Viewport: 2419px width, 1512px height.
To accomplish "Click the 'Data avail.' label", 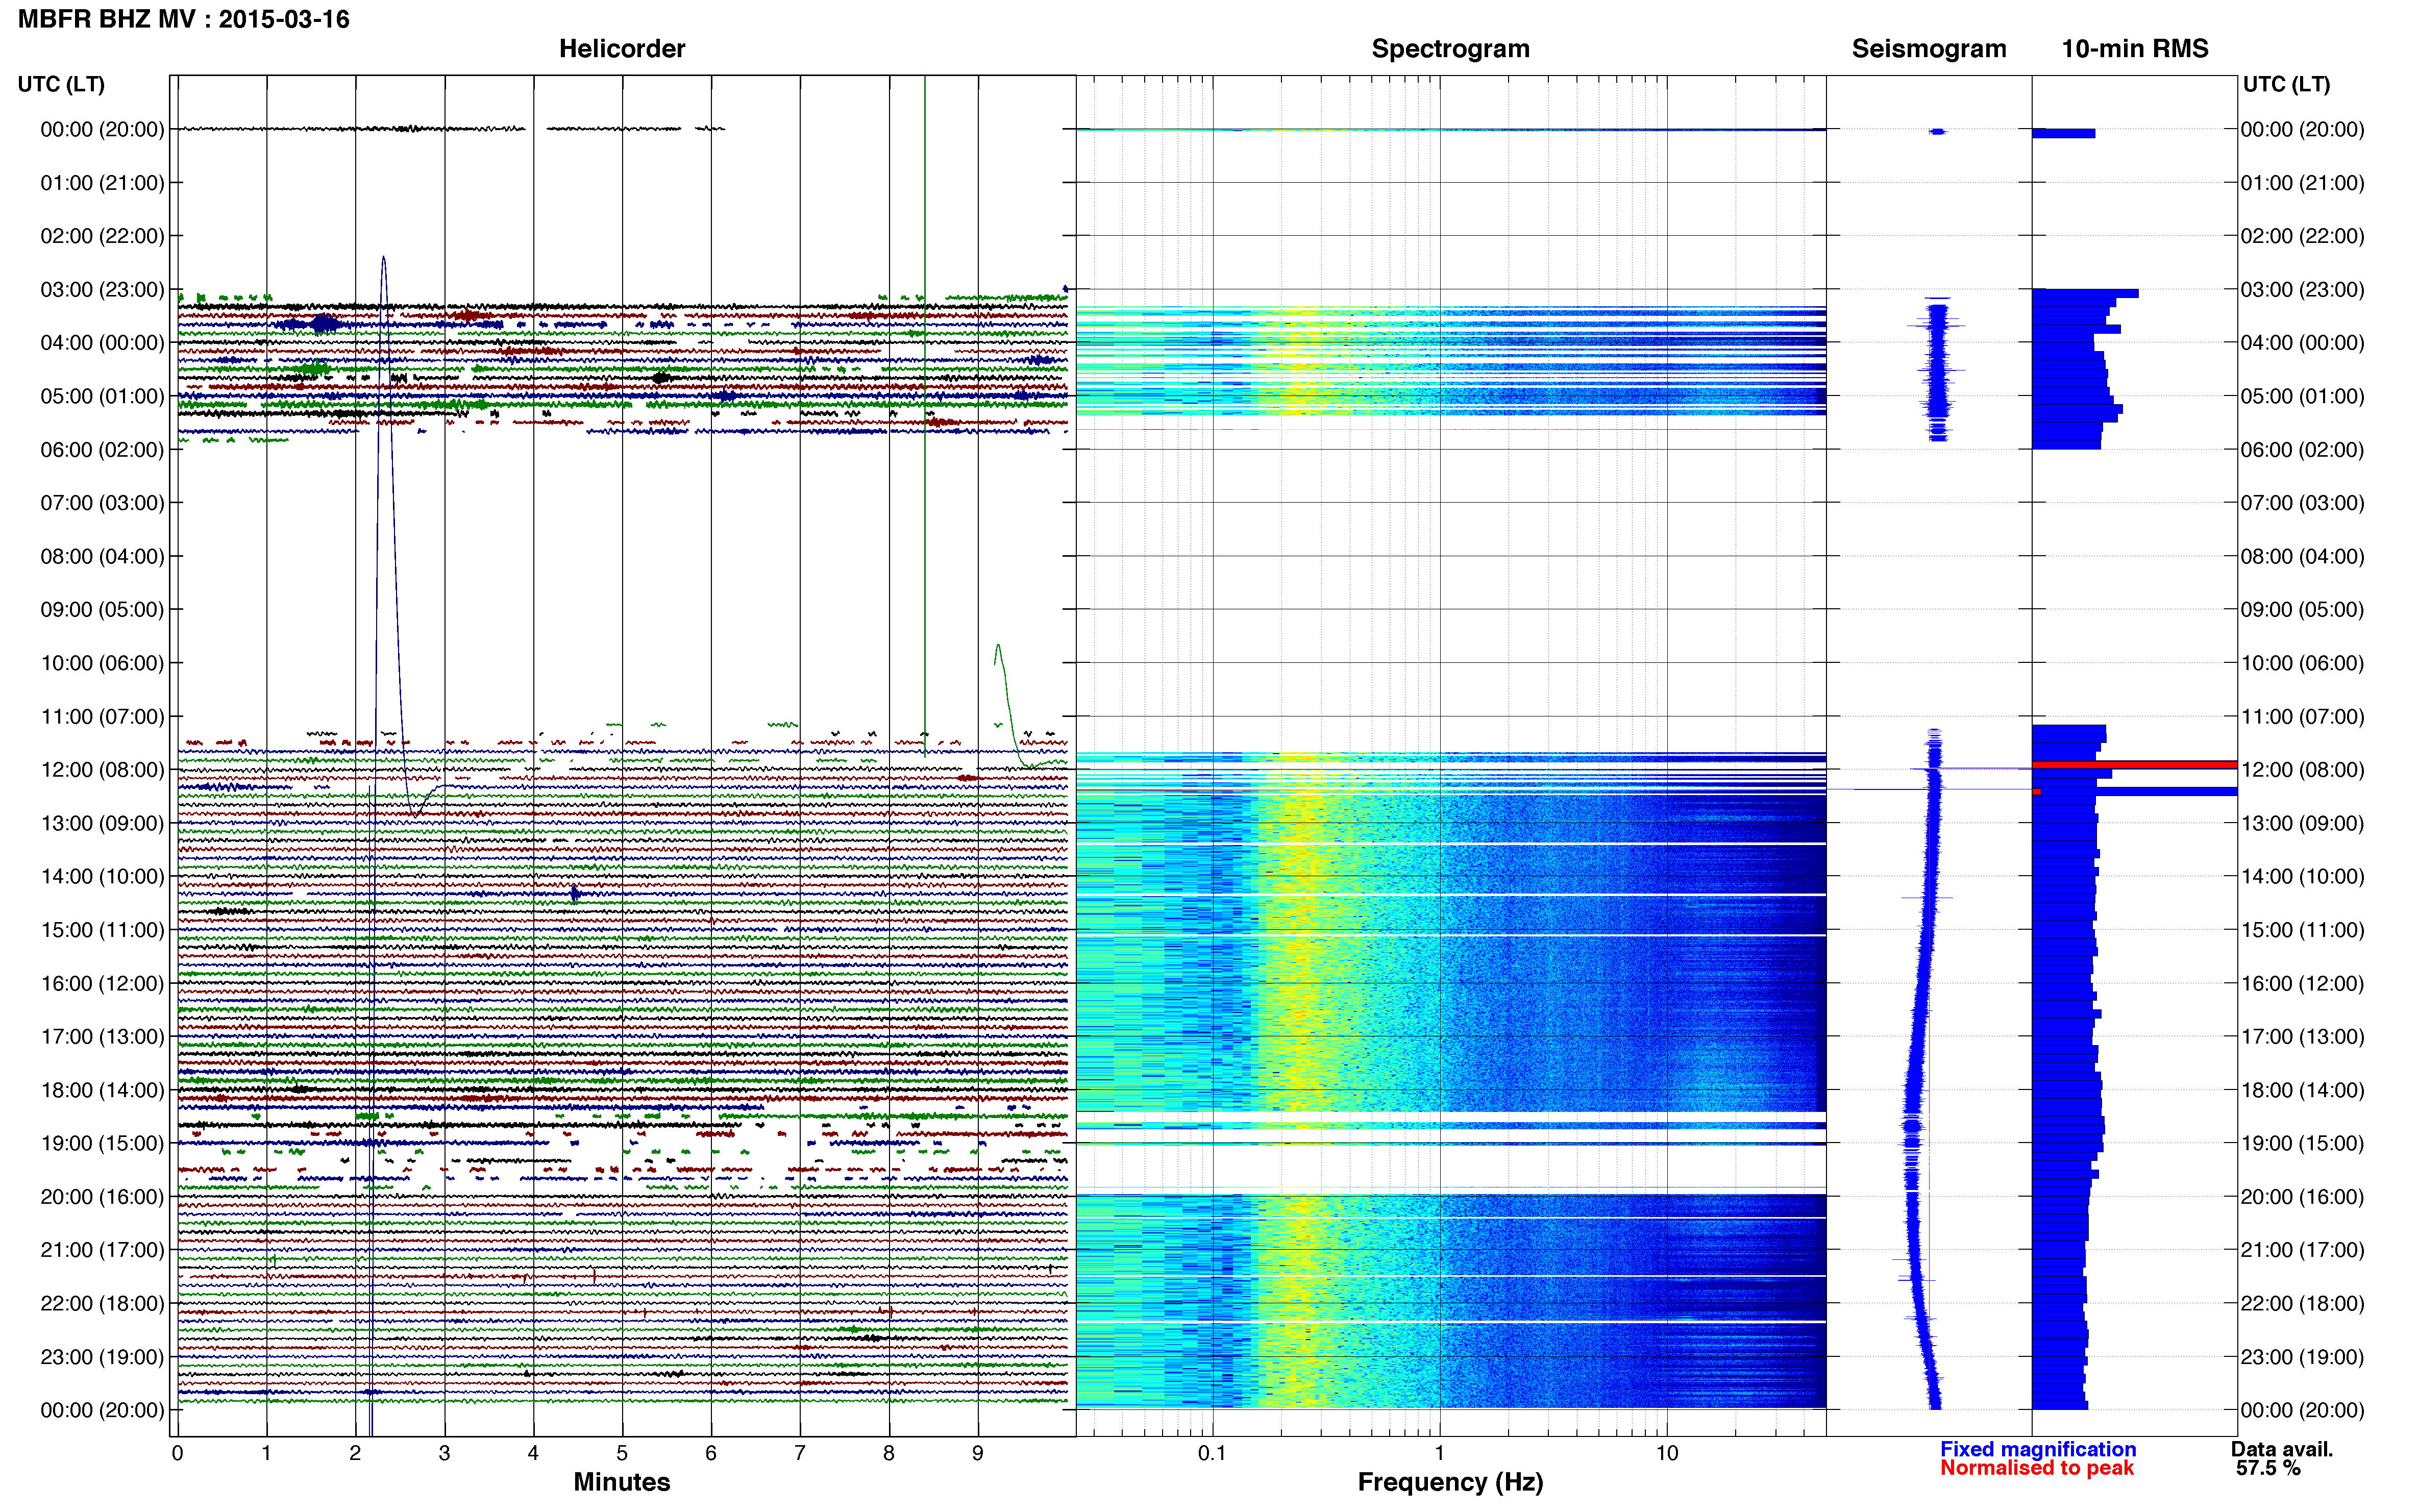I will (x=2282, y=1449).
